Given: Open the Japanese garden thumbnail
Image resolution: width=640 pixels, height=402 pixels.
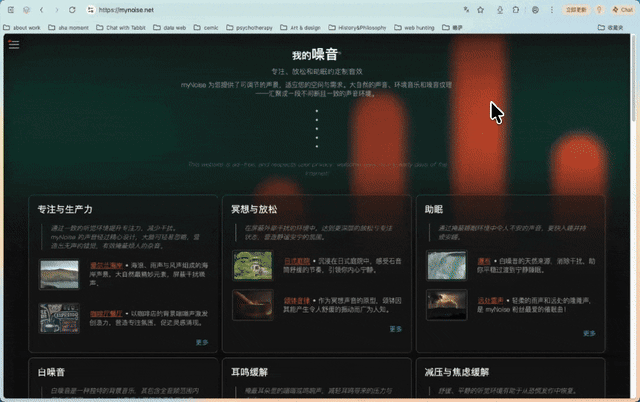Looking at the screenshot, I should coord(253,266).
